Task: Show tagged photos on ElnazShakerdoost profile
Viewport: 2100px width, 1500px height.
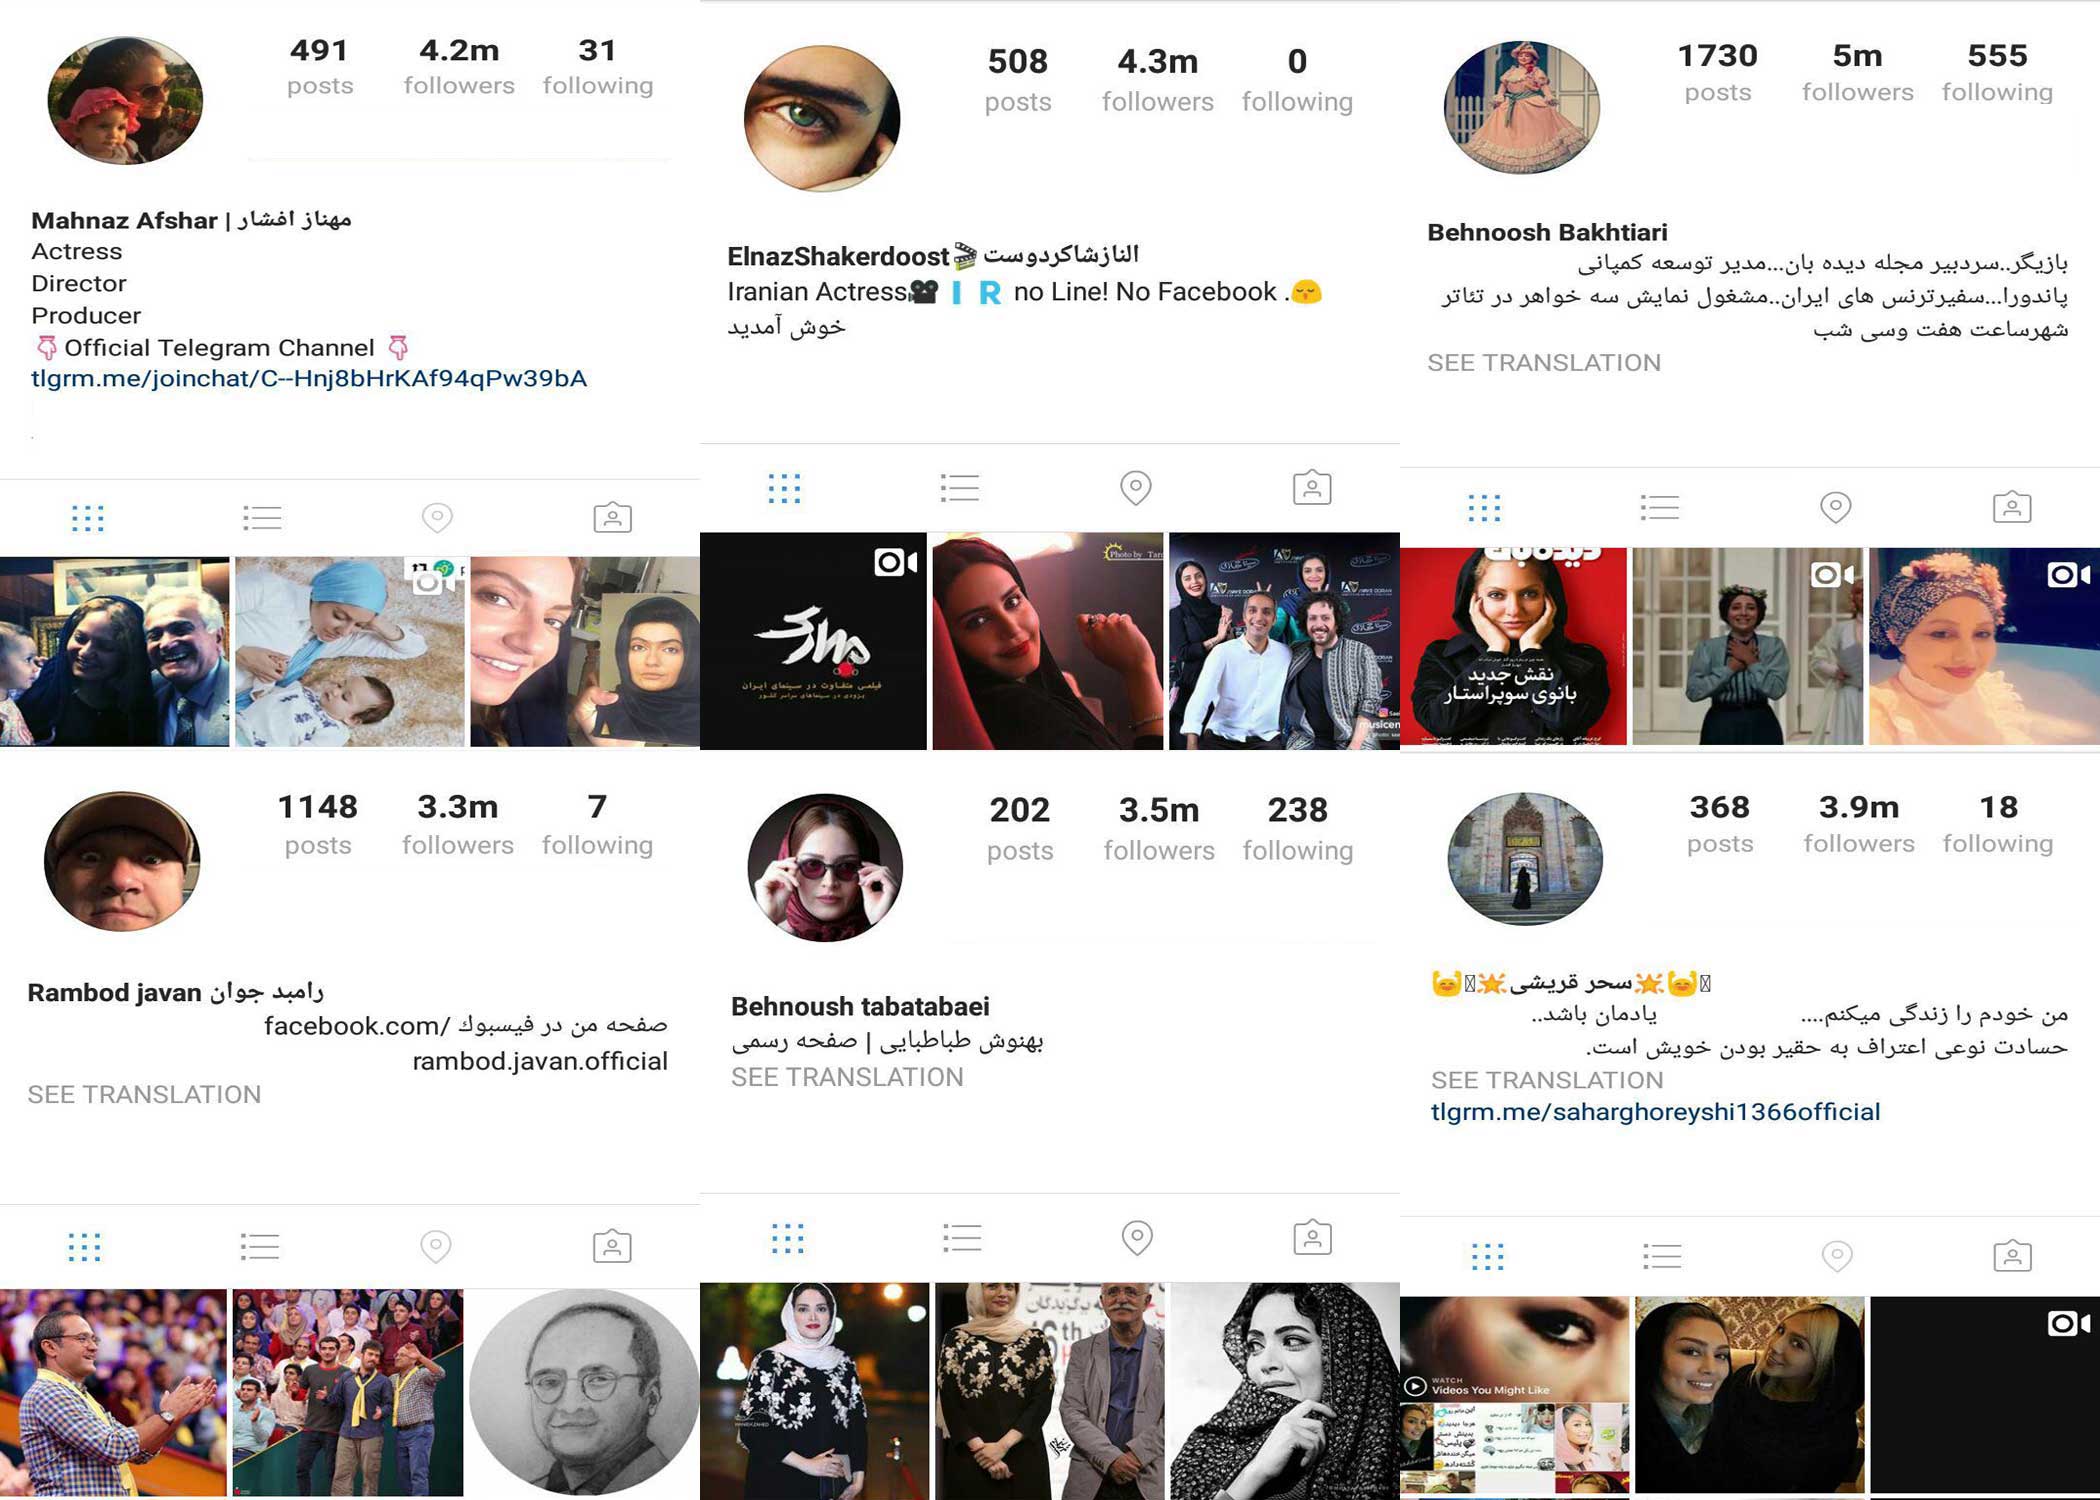Action: [x=1312, y=487]
